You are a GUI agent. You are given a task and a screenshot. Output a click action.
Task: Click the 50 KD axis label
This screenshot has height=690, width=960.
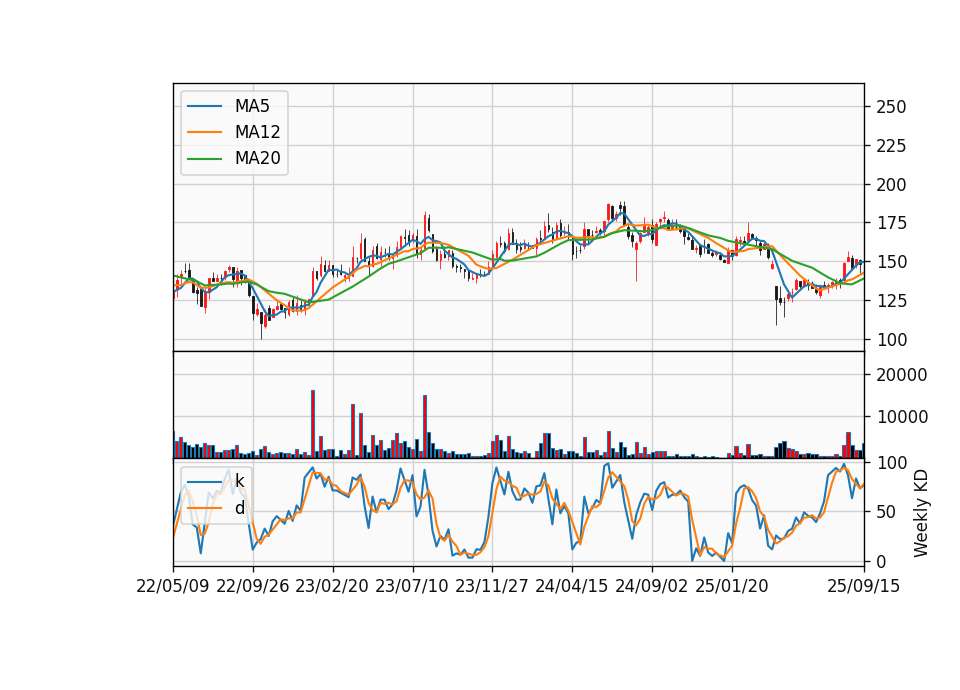point(886,512)
